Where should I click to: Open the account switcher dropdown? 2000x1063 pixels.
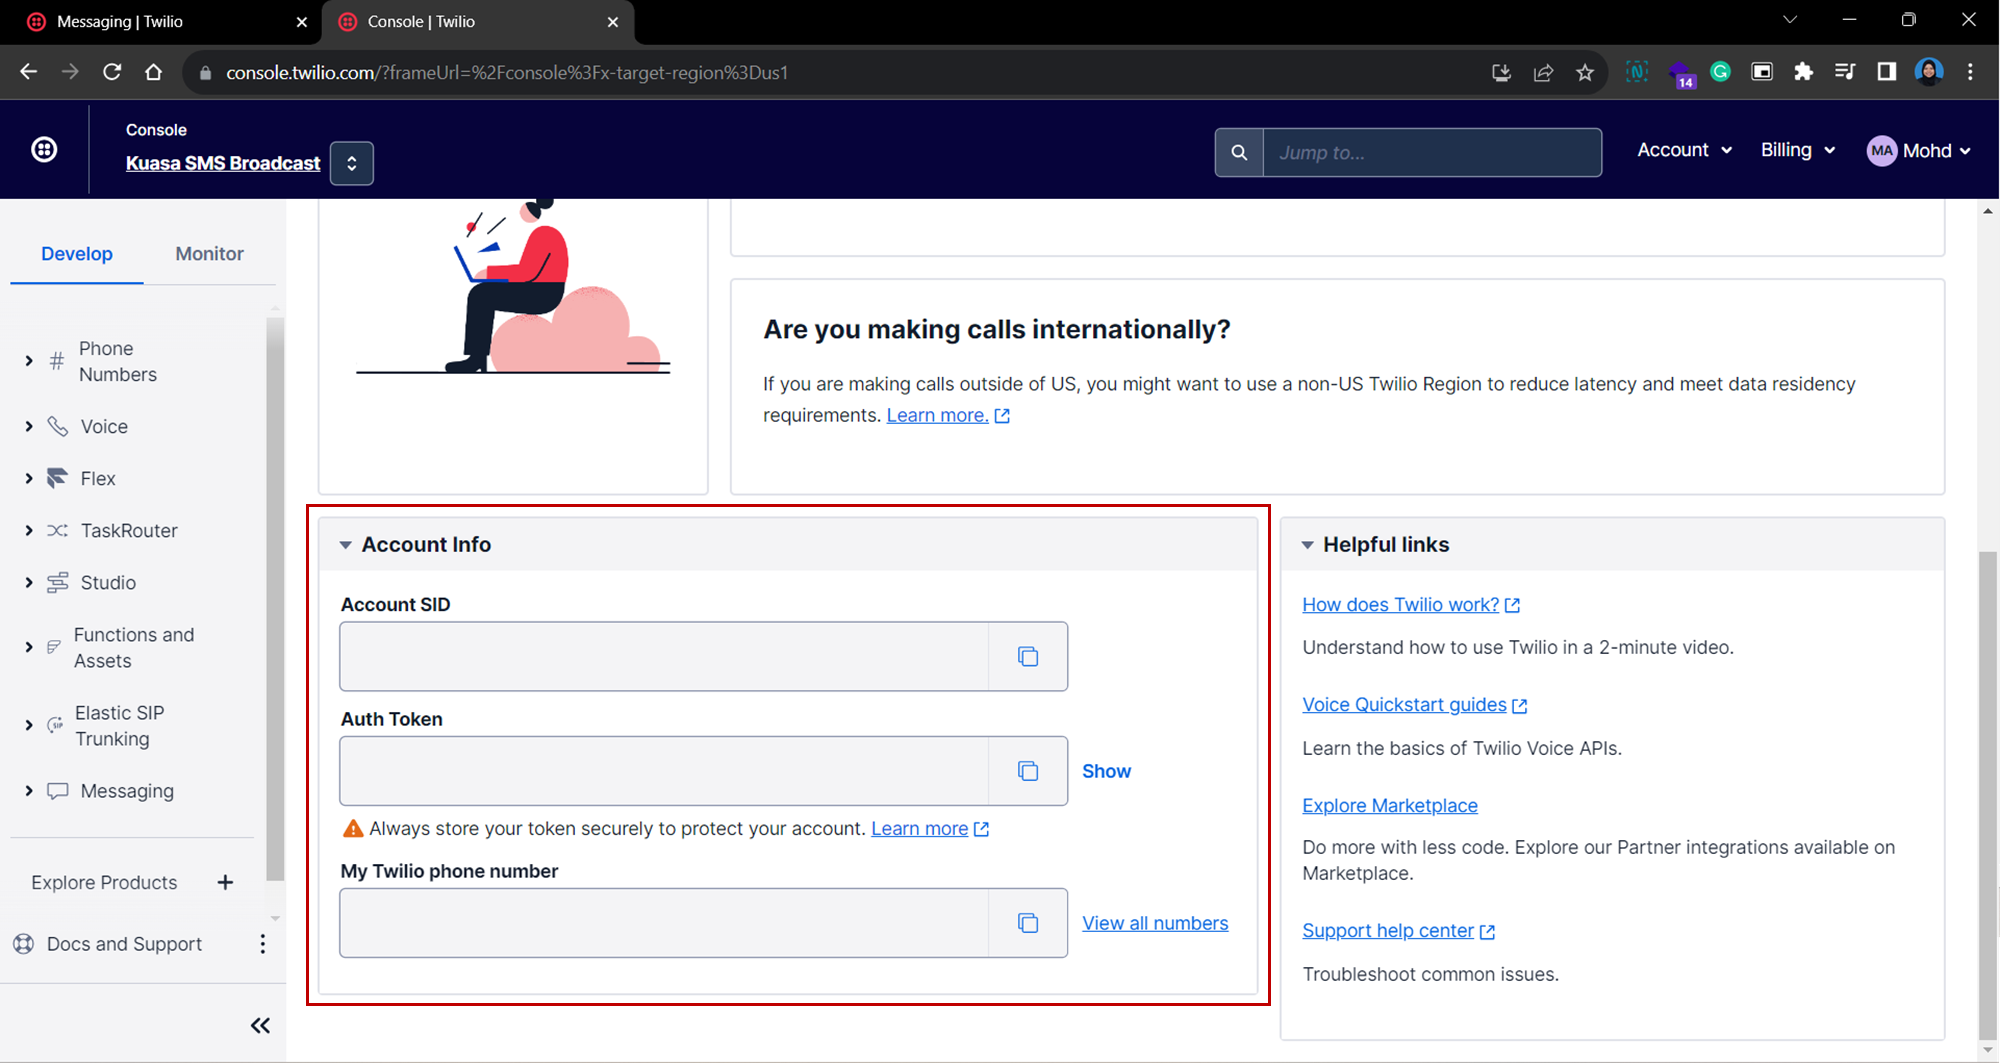click(352, 164)
